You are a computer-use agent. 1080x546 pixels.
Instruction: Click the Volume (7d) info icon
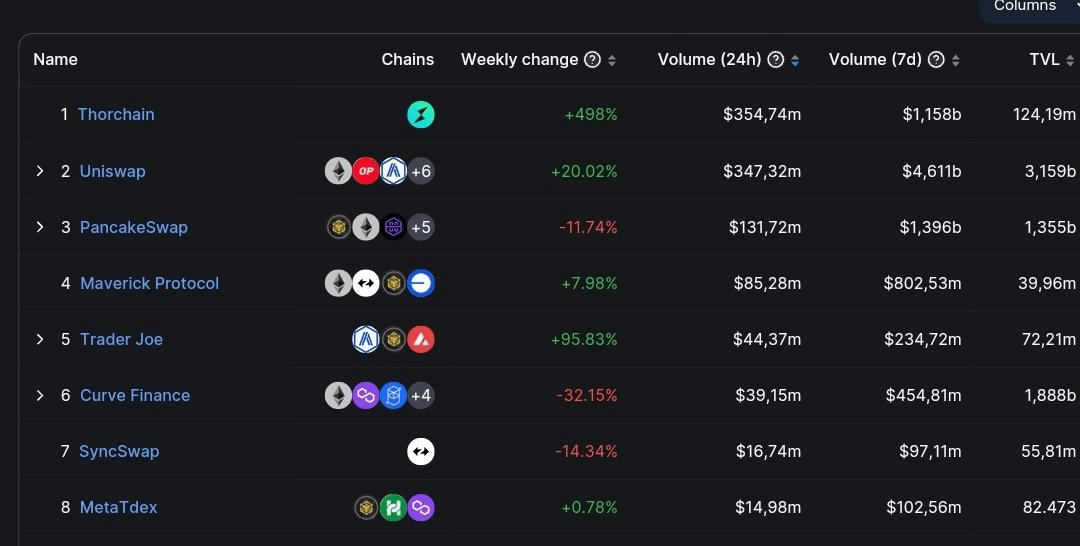coord(936,60)
